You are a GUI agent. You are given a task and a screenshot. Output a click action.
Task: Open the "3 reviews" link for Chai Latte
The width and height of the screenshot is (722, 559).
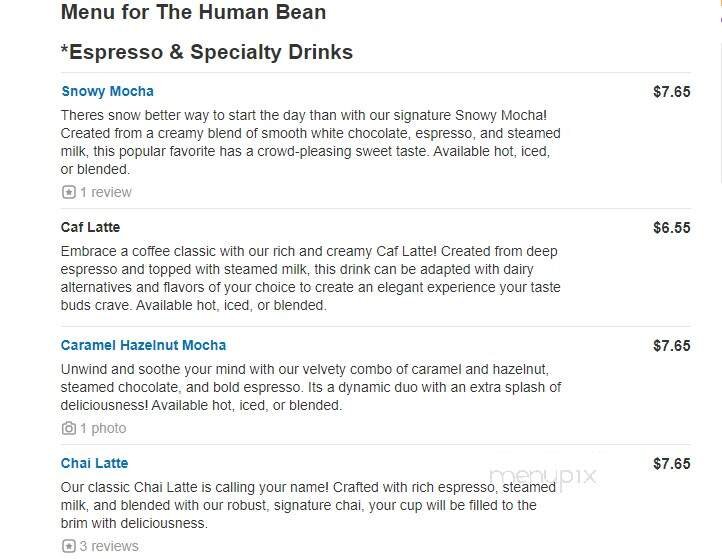[109, 546]
